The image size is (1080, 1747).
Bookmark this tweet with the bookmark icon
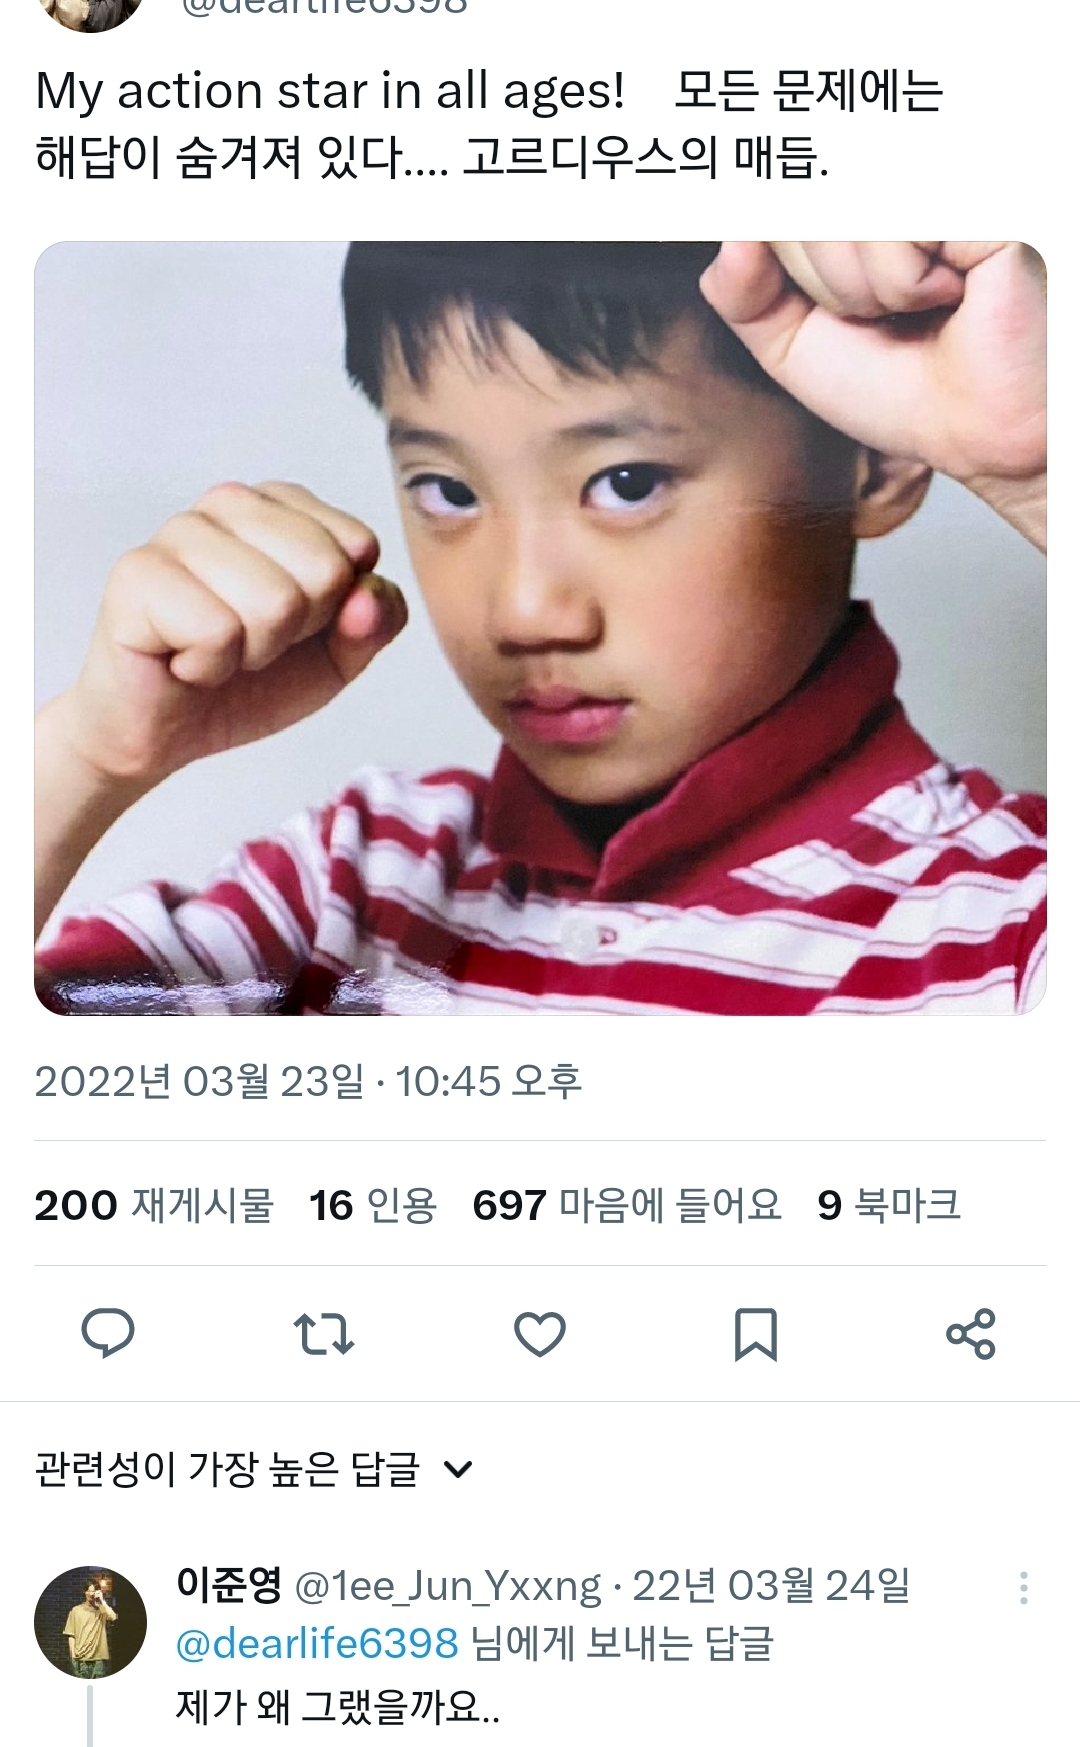[755, 1334]
